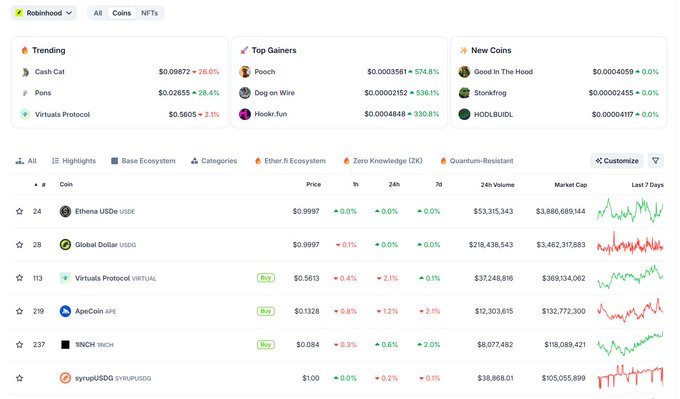Open Virtuals Protocol 7-day sparkline chart
680x399 pixels.
(630, 277)
